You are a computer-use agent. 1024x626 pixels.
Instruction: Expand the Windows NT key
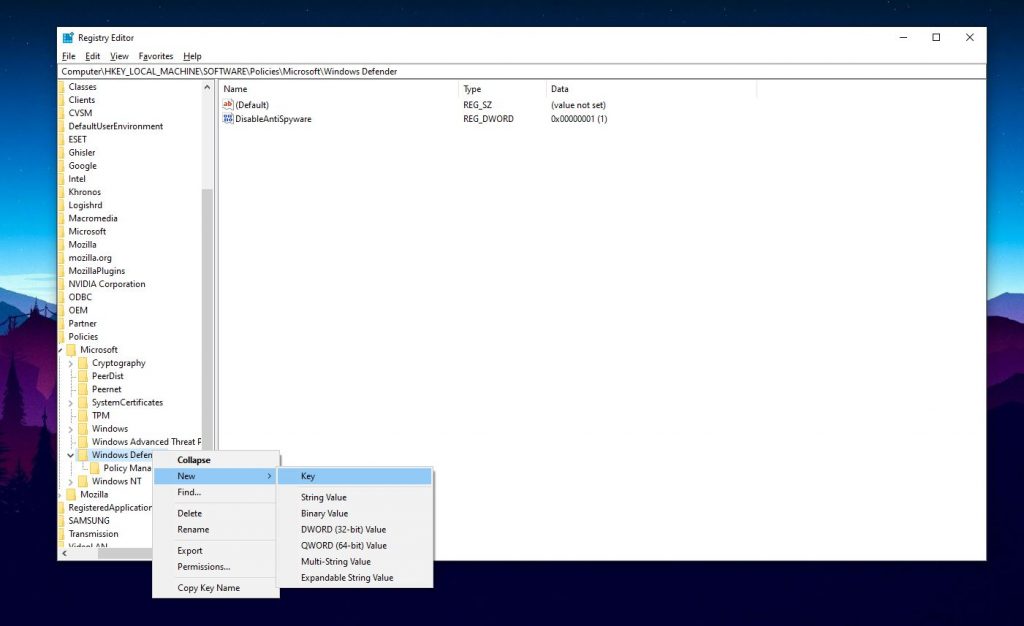tap(71, 482)
